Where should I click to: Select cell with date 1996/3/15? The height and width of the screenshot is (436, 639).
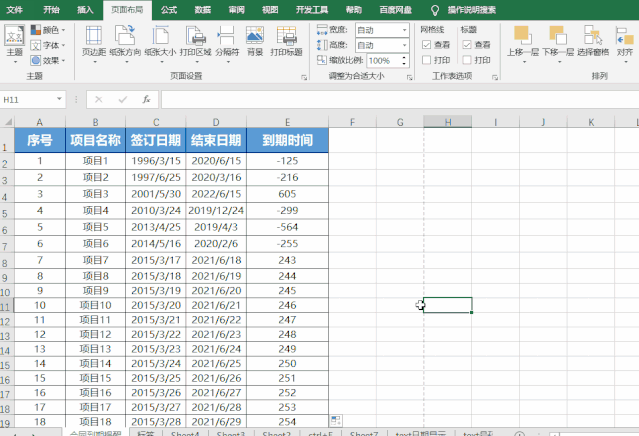[x=156, y=161]
